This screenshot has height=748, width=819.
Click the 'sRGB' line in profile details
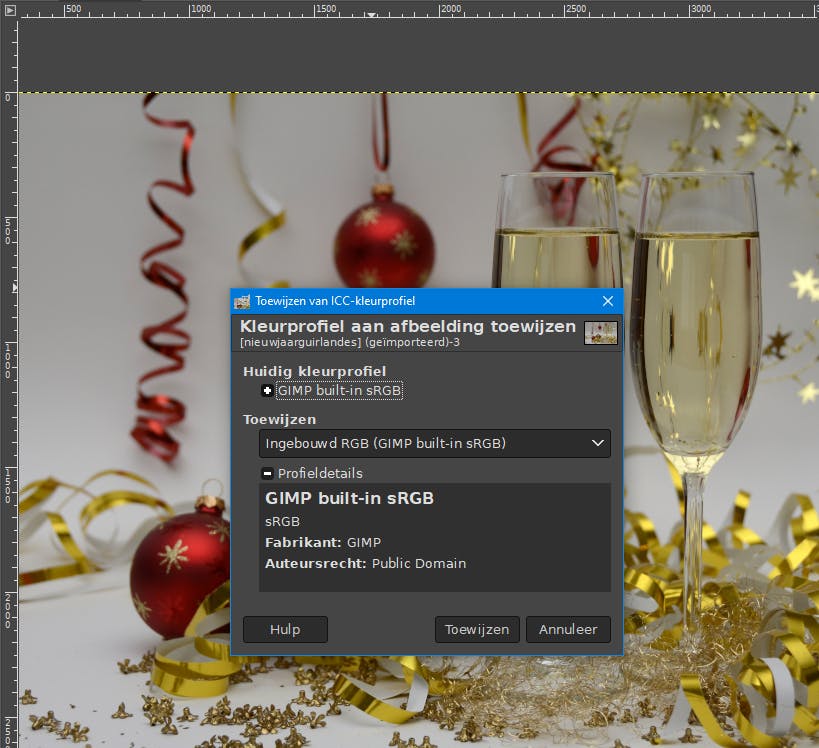click(283, 521)
